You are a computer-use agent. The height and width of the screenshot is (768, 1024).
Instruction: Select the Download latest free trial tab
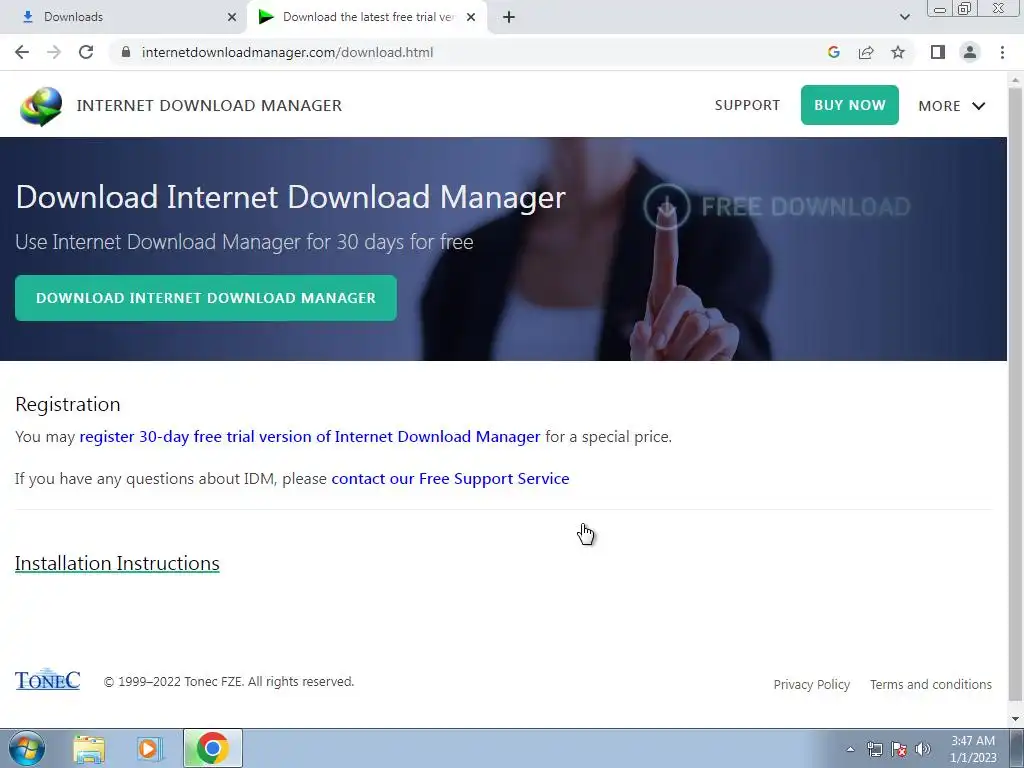[x=367, y=17]
